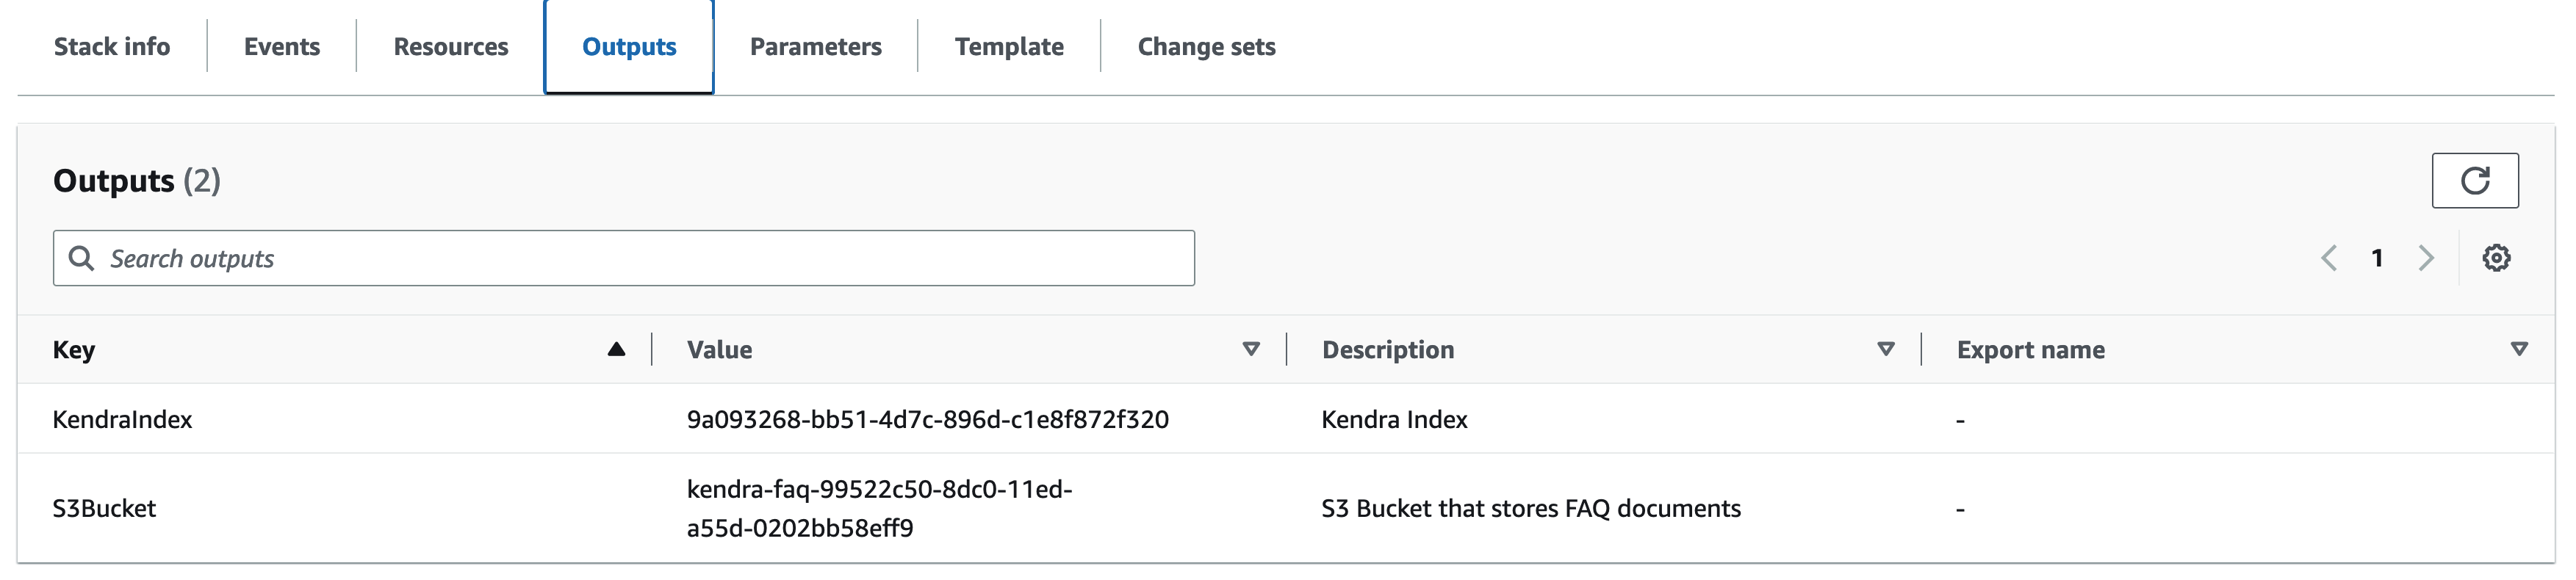
Task: Select the KendraIndex value ID
Action: (927, 419)
